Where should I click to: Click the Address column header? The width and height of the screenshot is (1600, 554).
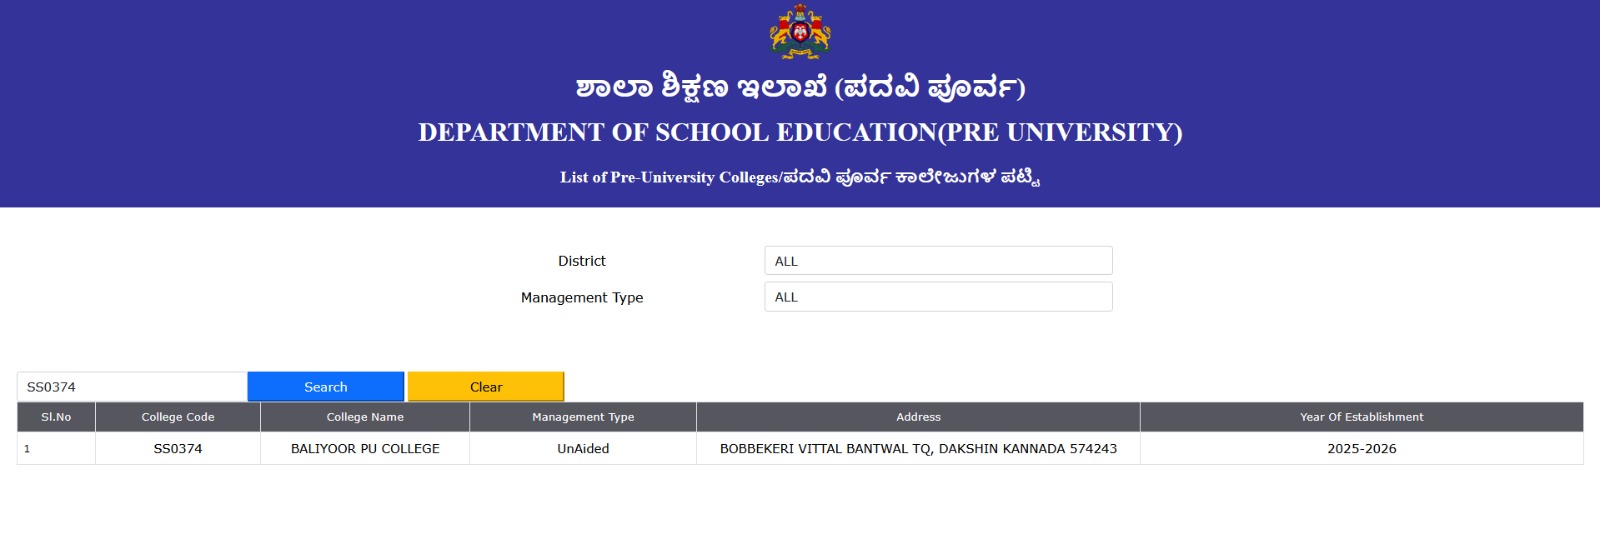pyautogui.click(x=918, y=417)
